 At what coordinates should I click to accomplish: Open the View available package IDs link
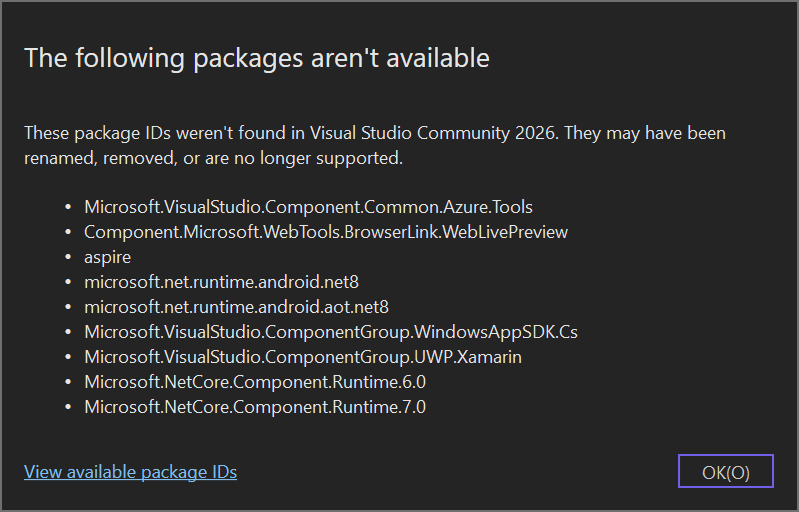point(130,471)
